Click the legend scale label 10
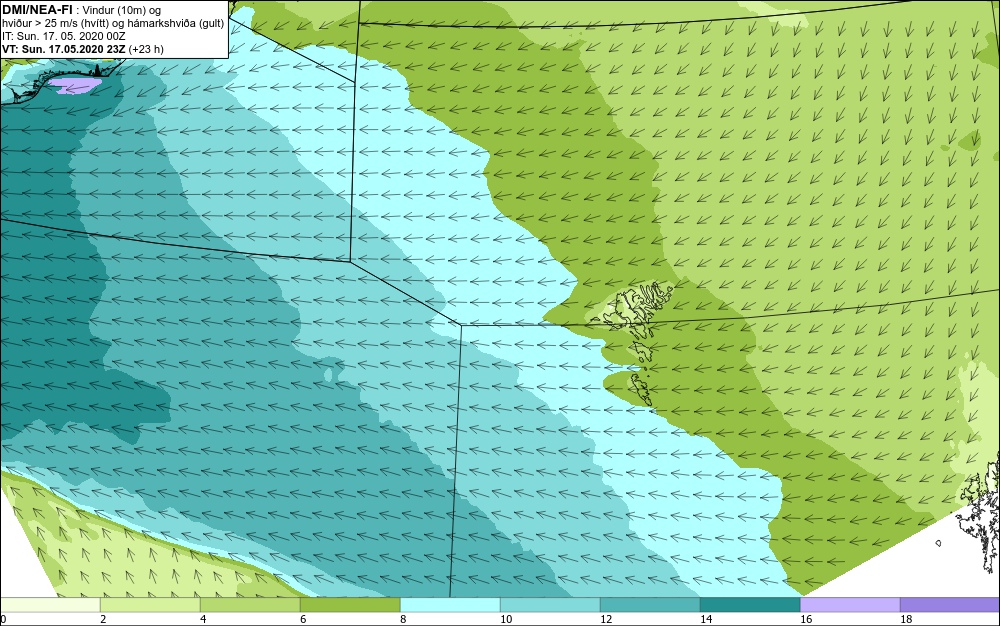Viewport: 1000px width, 626px height. pyautogui.click(x=506, y=619)
